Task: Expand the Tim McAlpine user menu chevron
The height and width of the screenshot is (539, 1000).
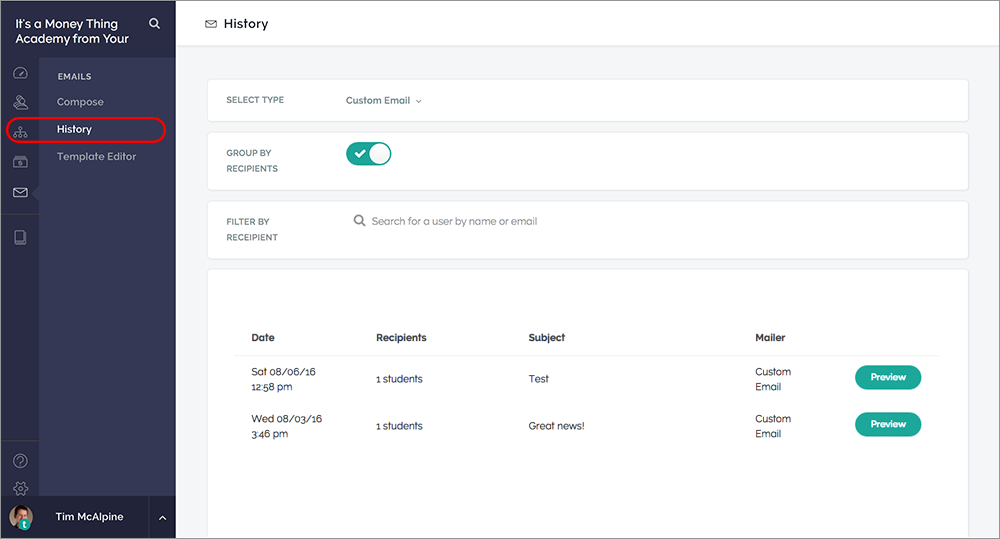Action: click(x=162, y=517)
